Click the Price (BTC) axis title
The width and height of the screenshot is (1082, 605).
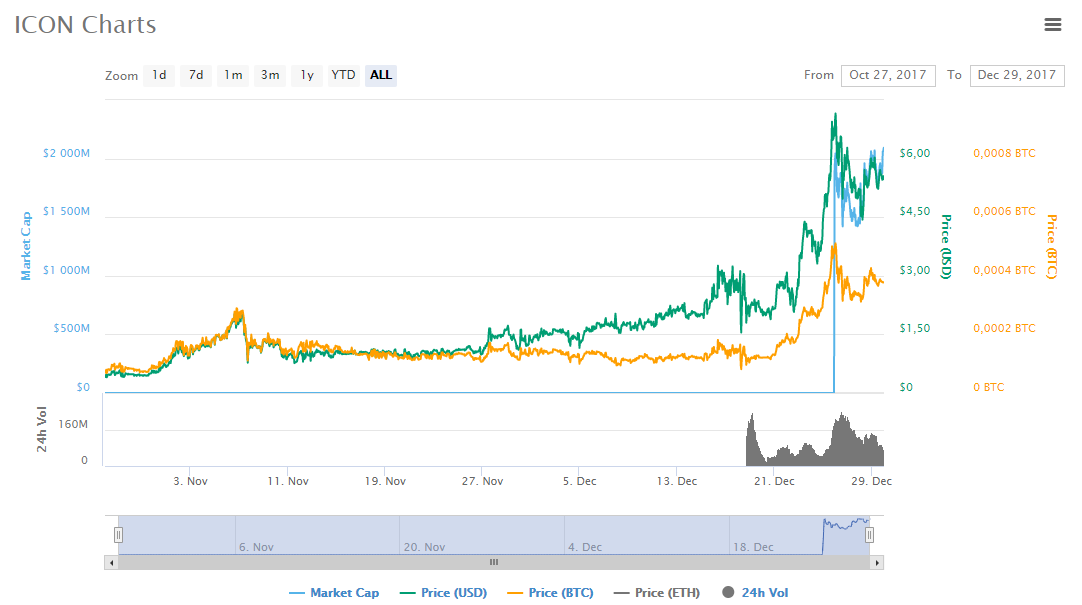pyautogui.click(x=1052, y=246)
